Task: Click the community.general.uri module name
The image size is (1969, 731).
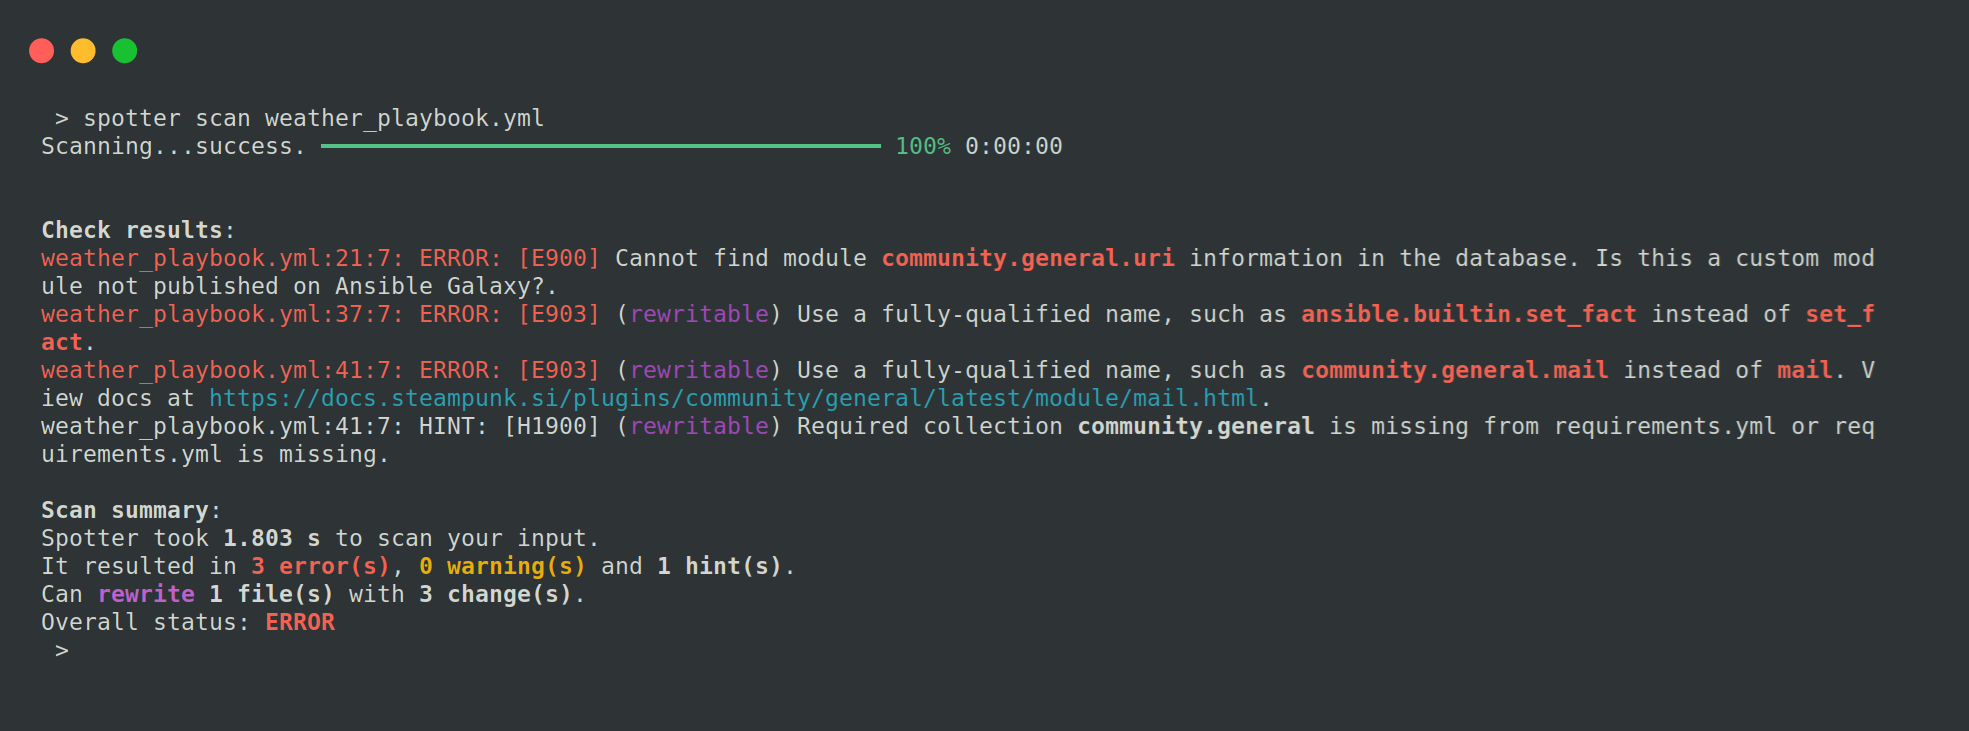Action: [1027, 259]
